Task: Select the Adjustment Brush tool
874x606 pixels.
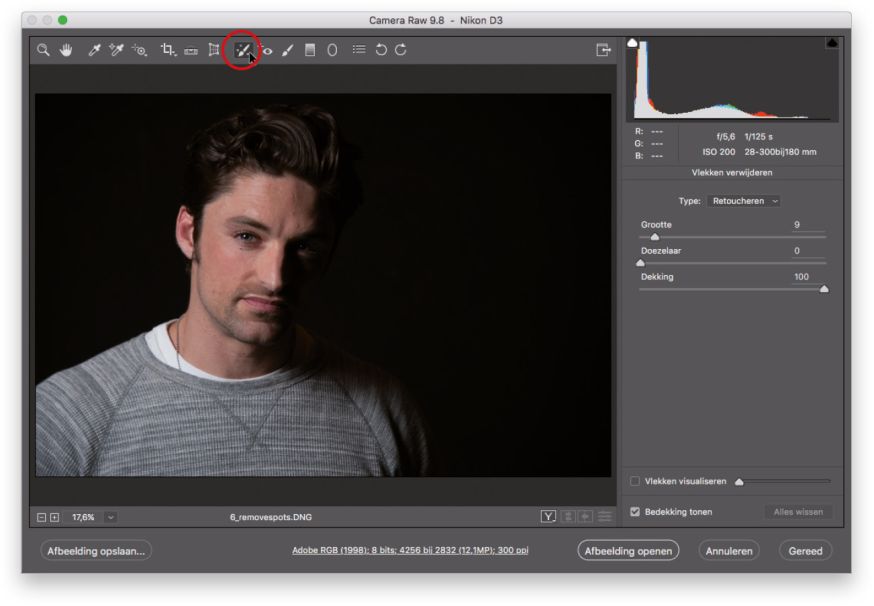Action: pyautogui.click(x=288, y=50)
